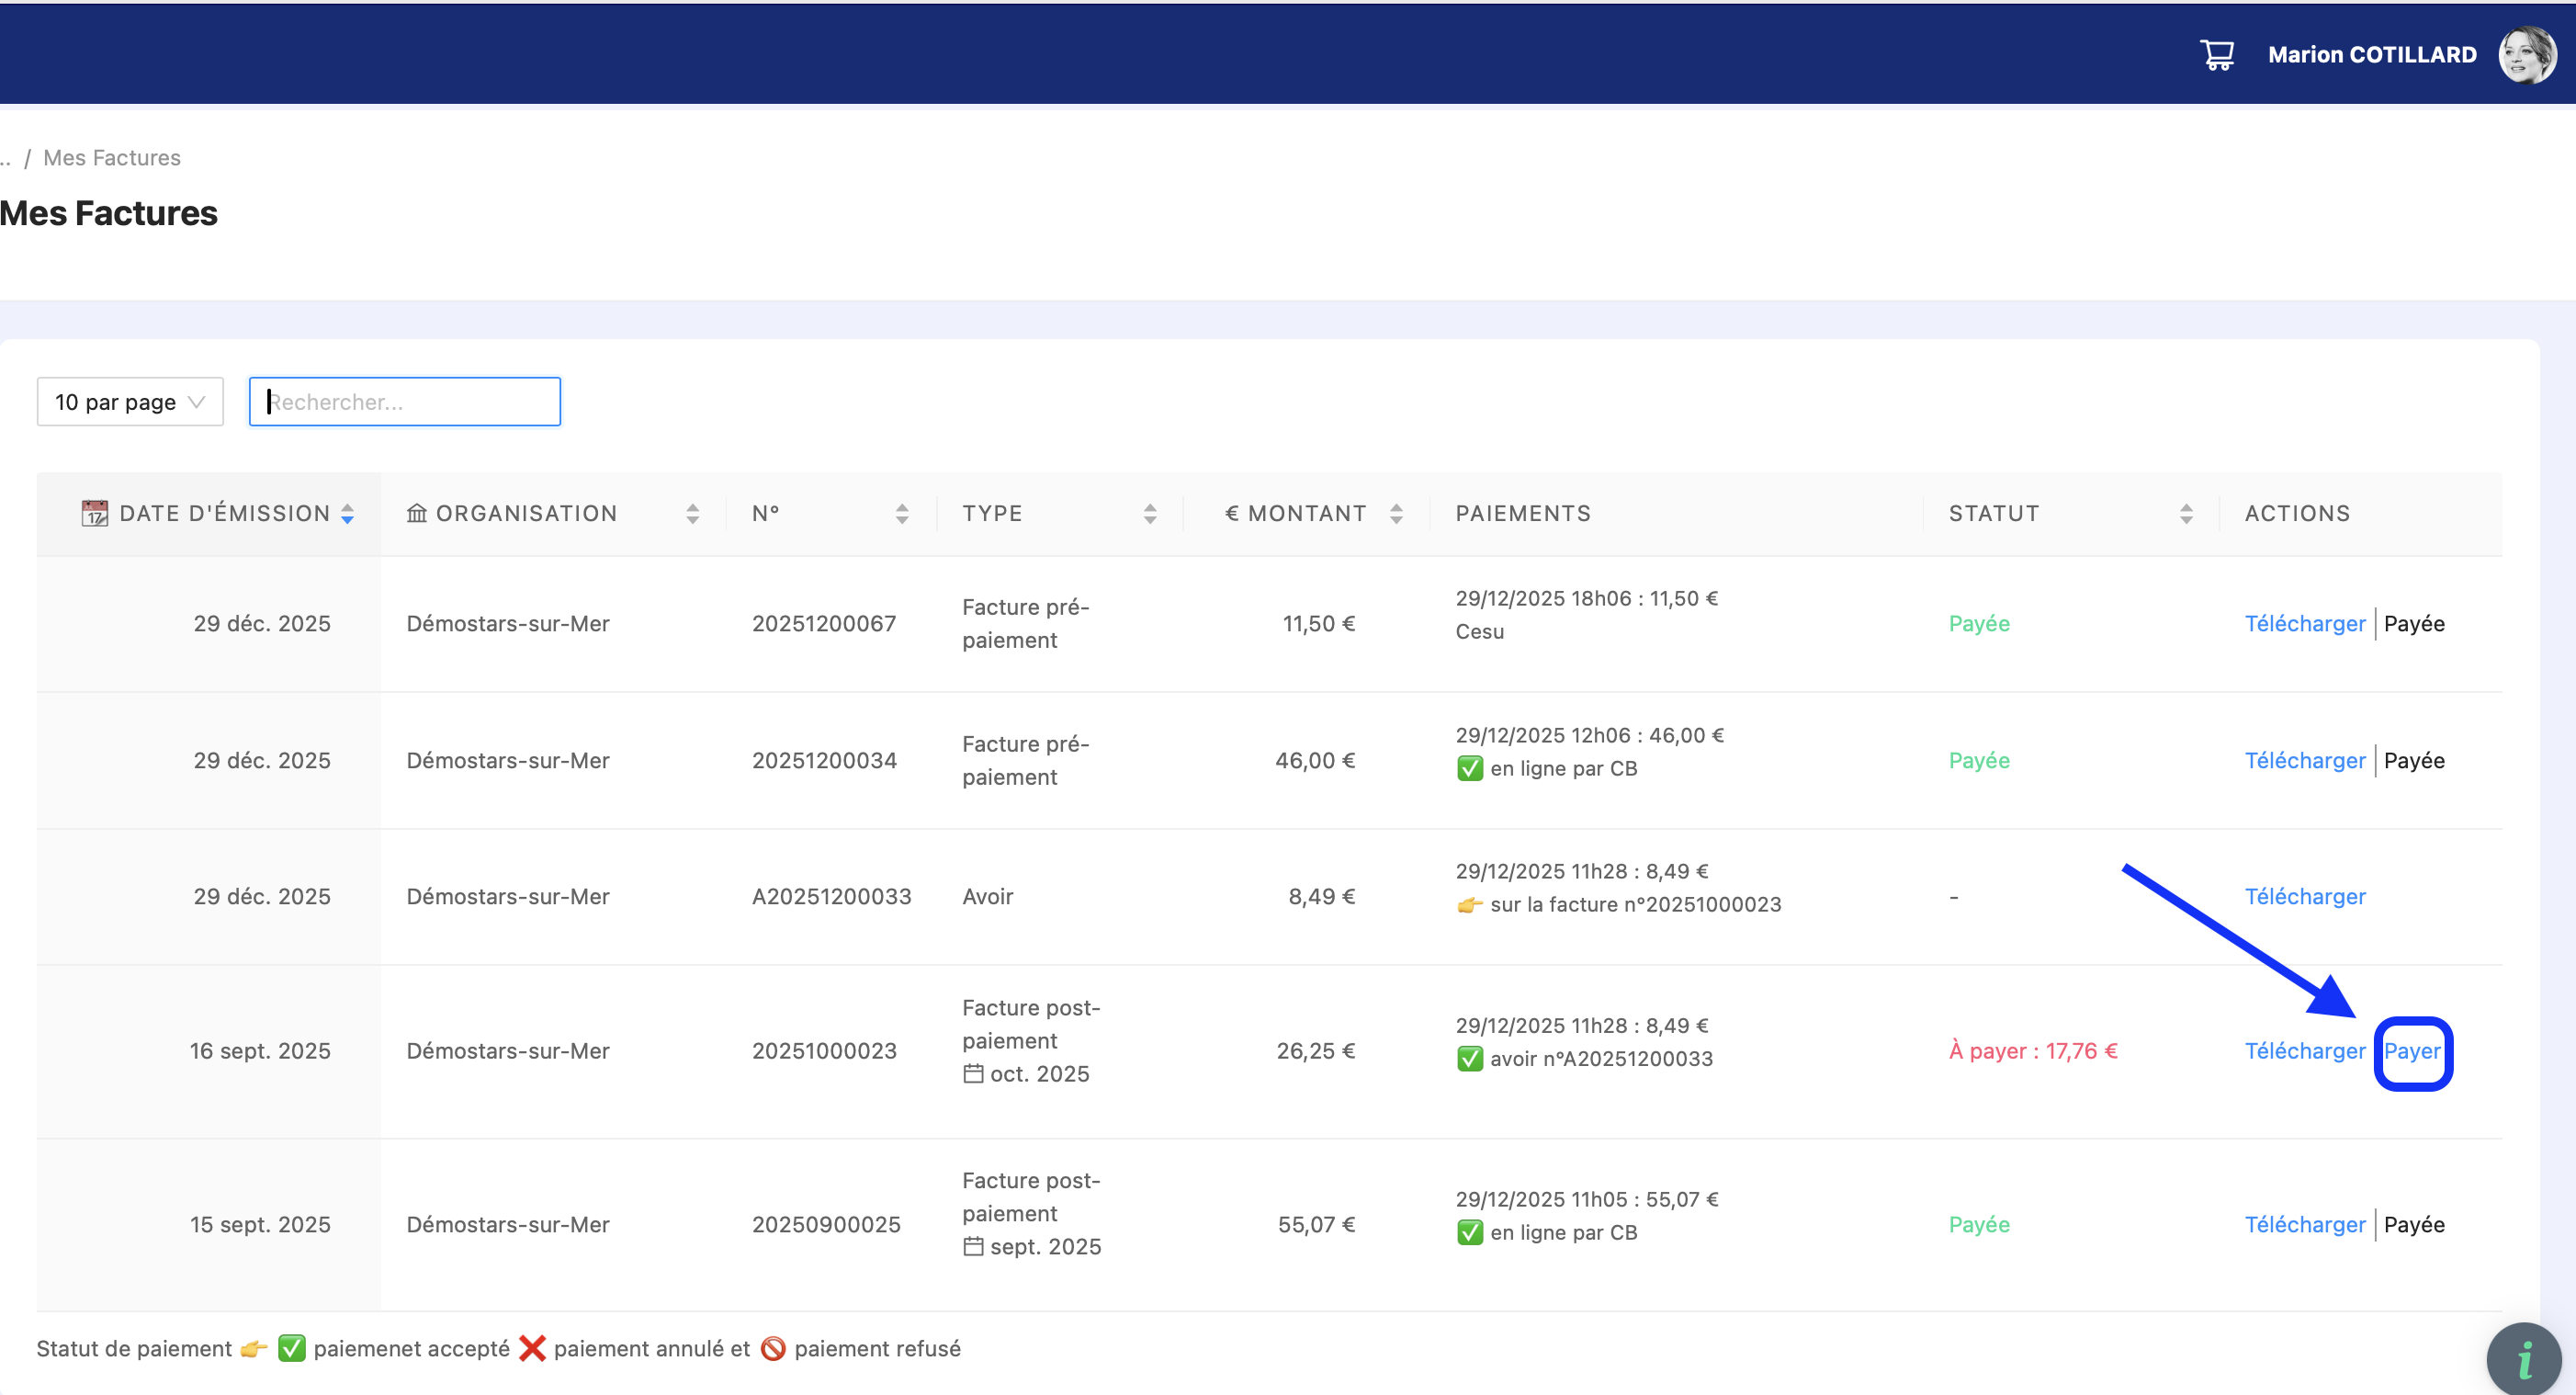The image size is (2576, 1395).
Task: Click Mes Factures breadcrumb
Action: pos(112,158)
